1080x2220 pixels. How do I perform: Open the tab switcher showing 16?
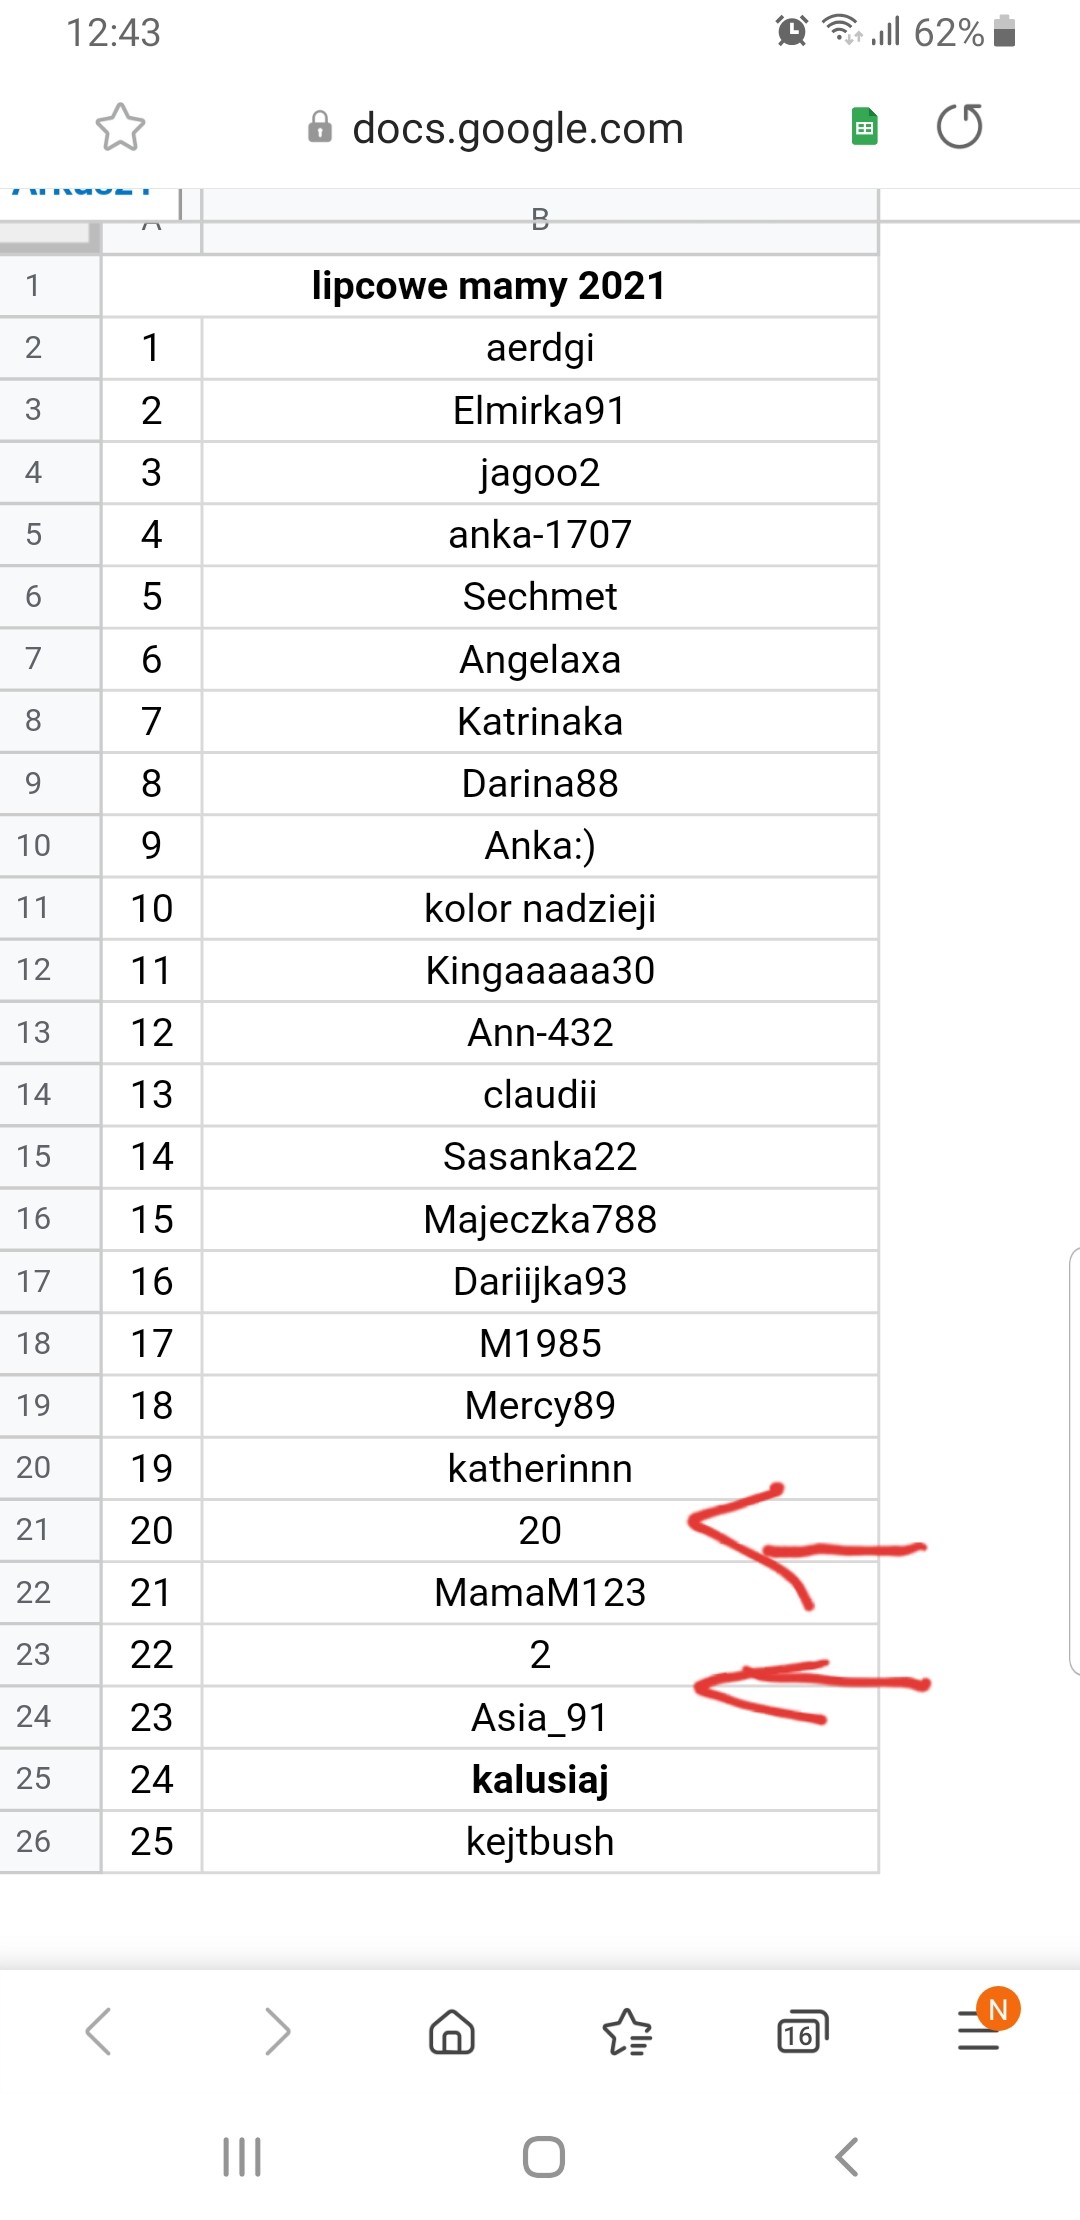point(802,2032)
